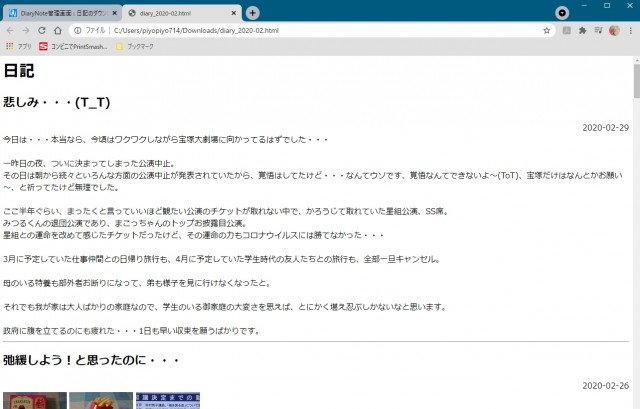
Task: Click the line starting 今日は・・・本当なら
Action: (x=165, y=140)
